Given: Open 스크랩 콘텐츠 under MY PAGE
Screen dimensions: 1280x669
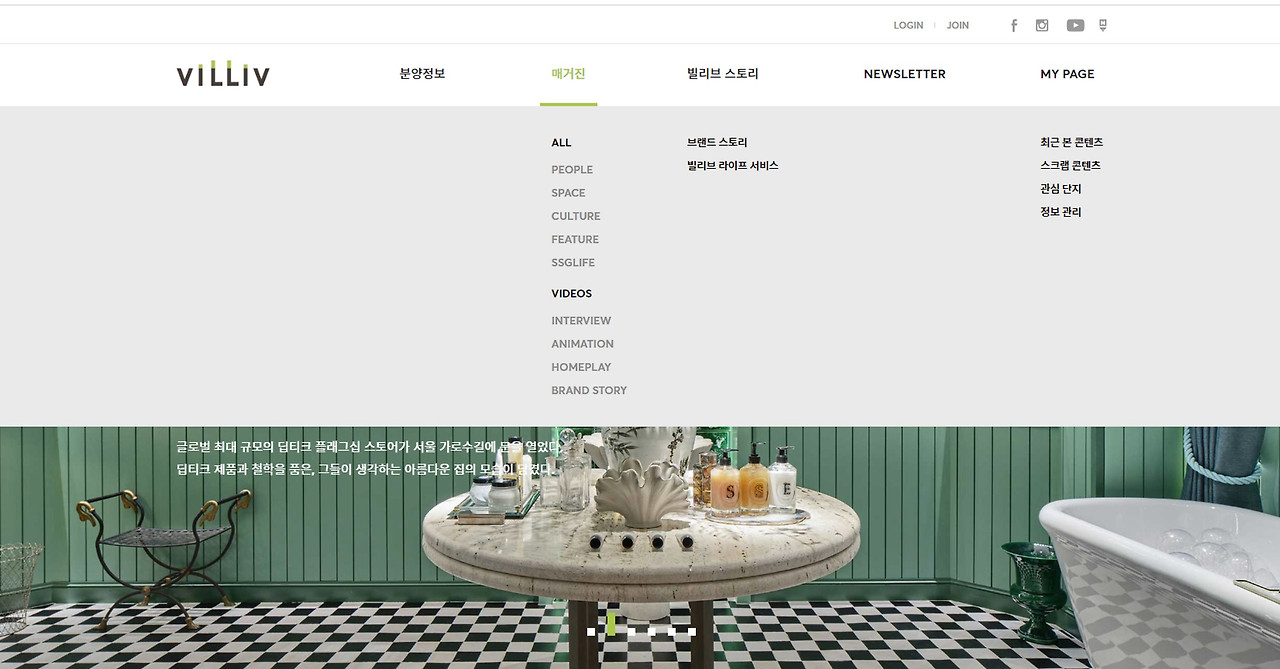Looking at the screenshot, I should [1070, 165].
